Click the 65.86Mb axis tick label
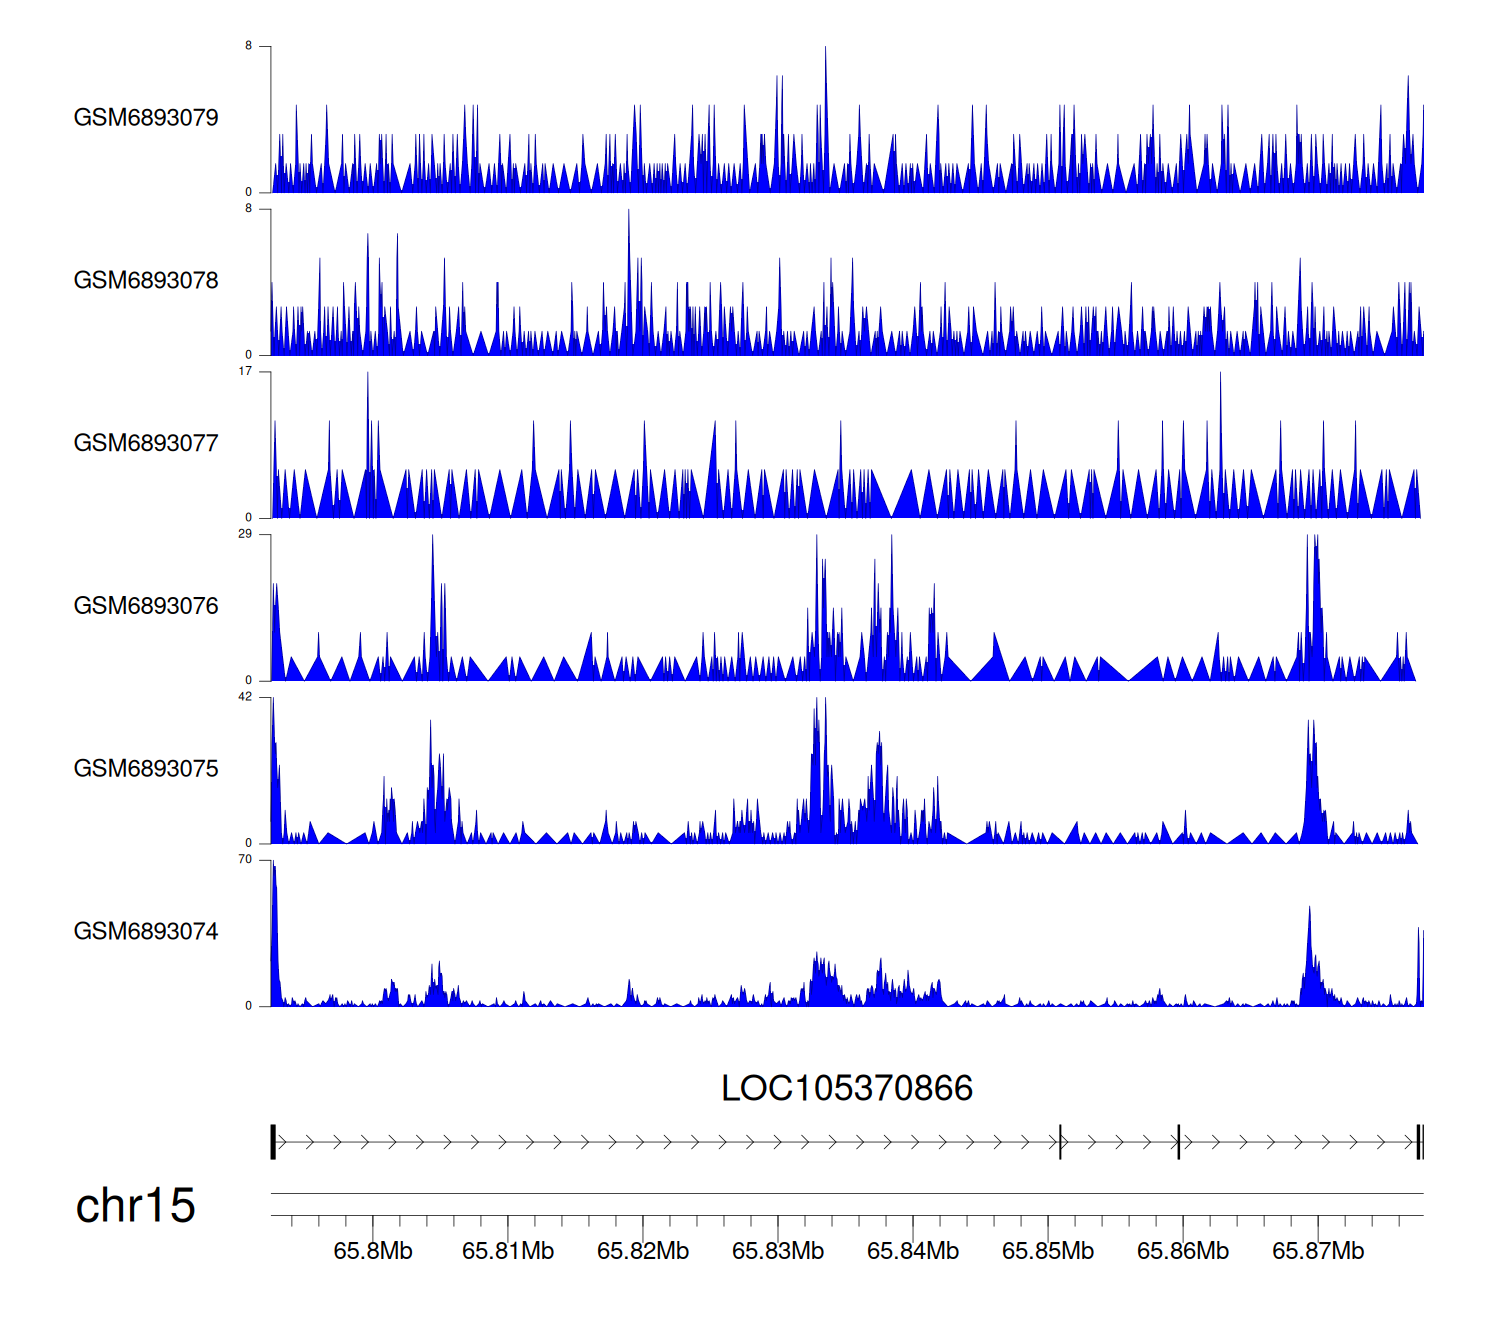The image size is (1500, 1320). pos(1183,1251)
